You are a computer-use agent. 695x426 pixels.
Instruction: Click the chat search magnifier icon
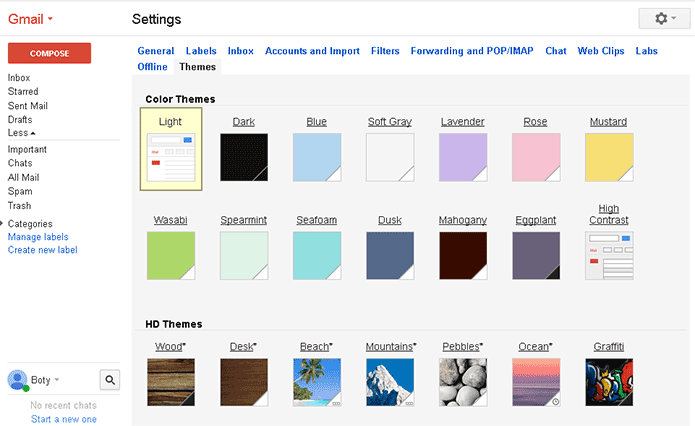110,380
